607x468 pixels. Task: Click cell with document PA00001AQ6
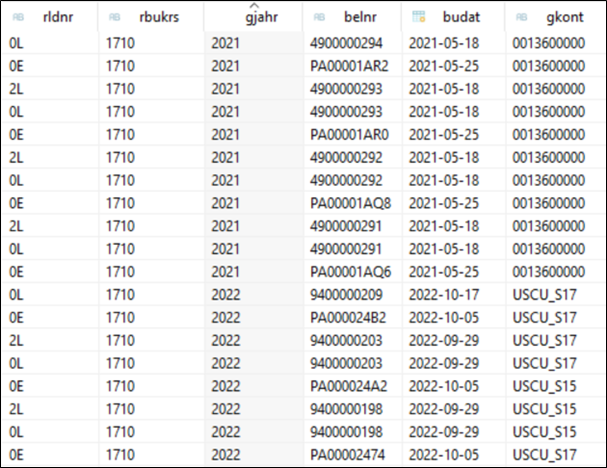353,272
